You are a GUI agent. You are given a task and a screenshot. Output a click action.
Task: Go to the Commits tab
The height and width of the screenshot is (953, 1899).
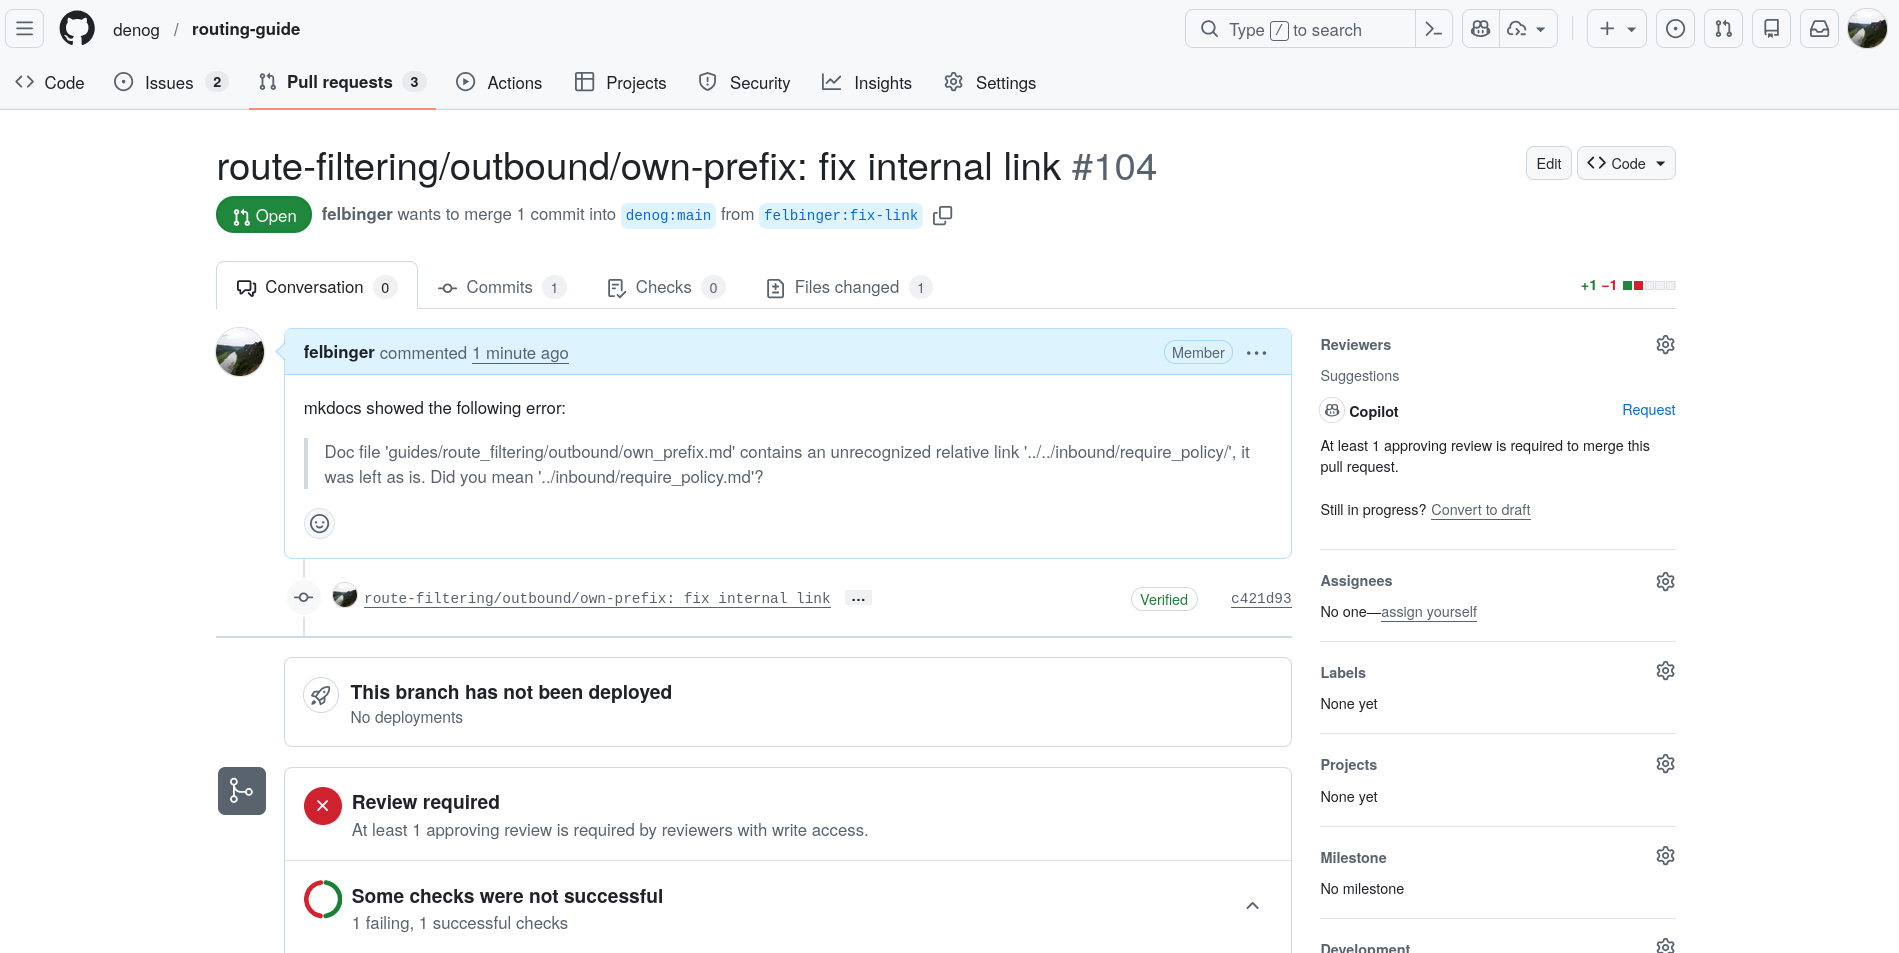501,288
